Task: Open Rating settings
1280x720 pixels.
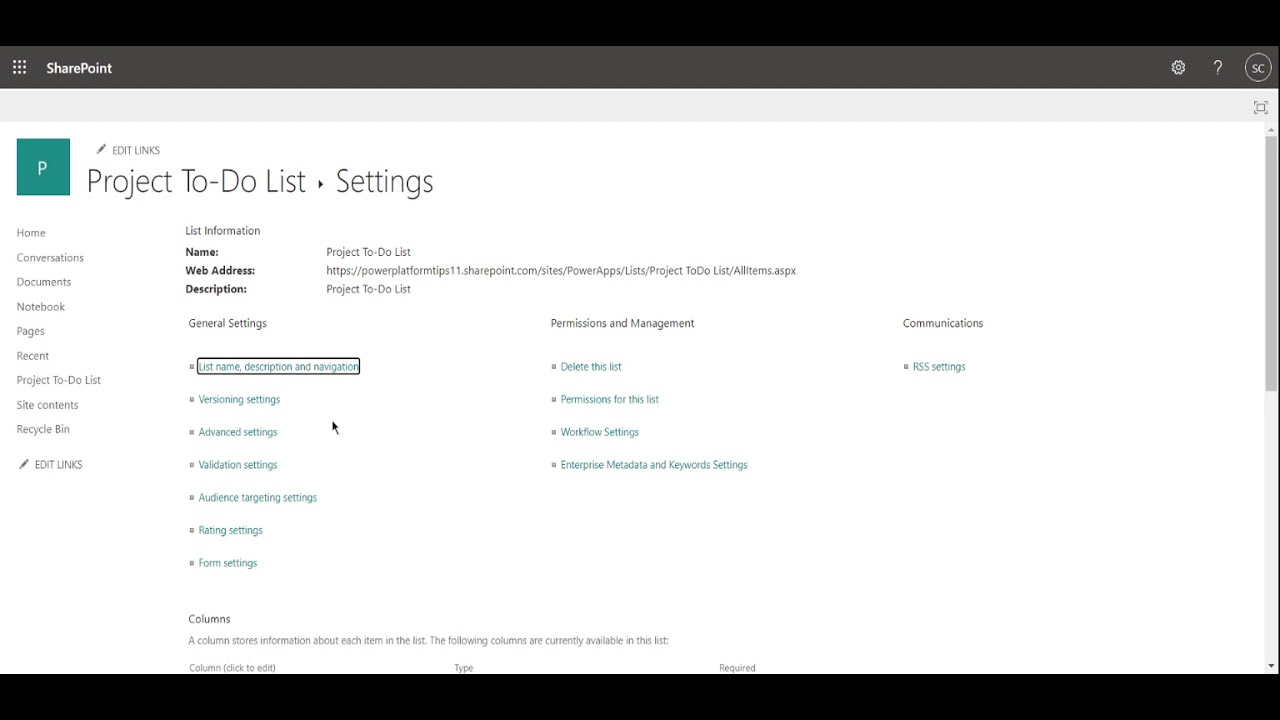Action: click(x=230, y=530)
